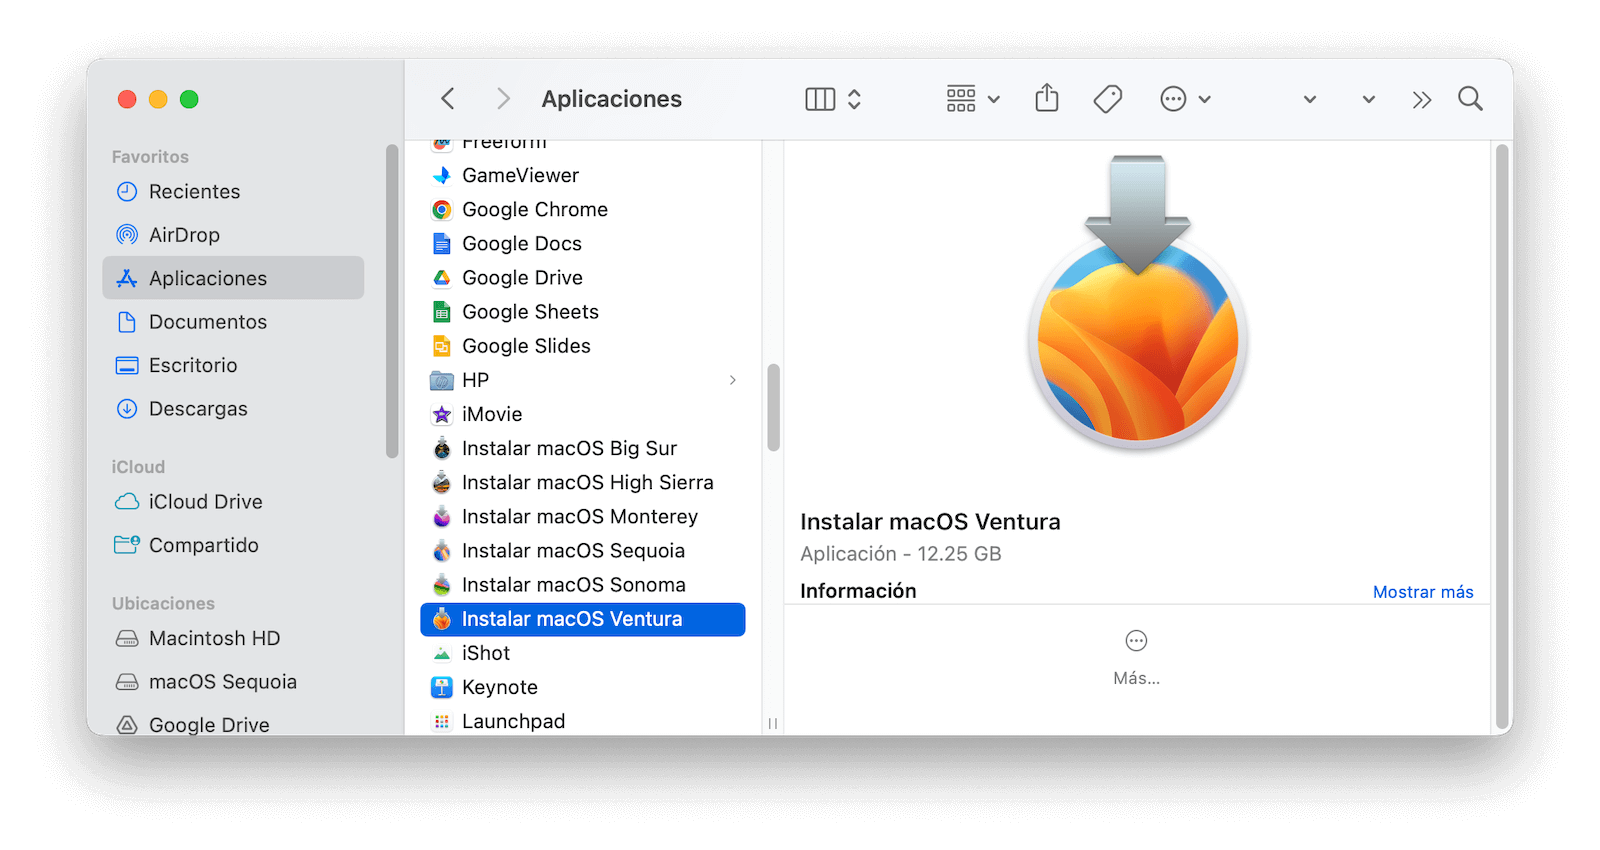The width and height of the screenshot is (1600, 850).
Task: Switch the column view mode icon
Action: [x=820, y=99]
